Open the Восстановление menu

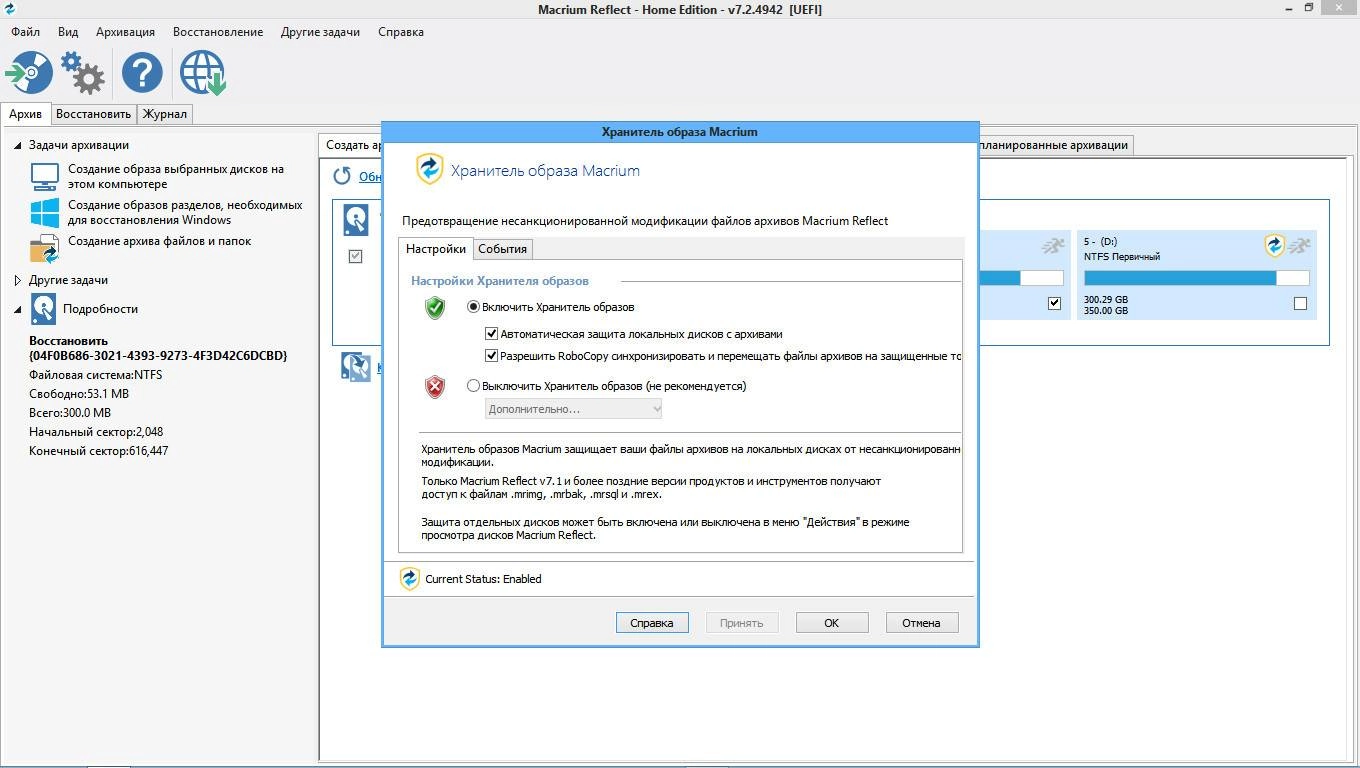(218, 32)
